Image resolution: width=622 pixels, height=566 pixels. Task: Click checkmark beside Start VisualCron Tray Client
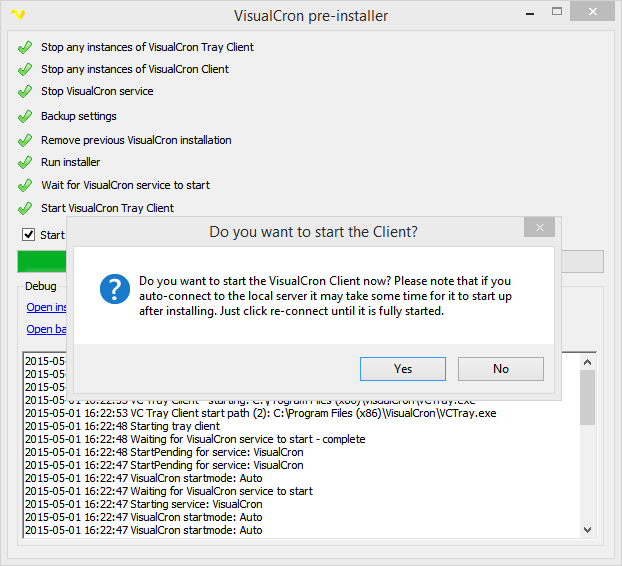point(25,208)
